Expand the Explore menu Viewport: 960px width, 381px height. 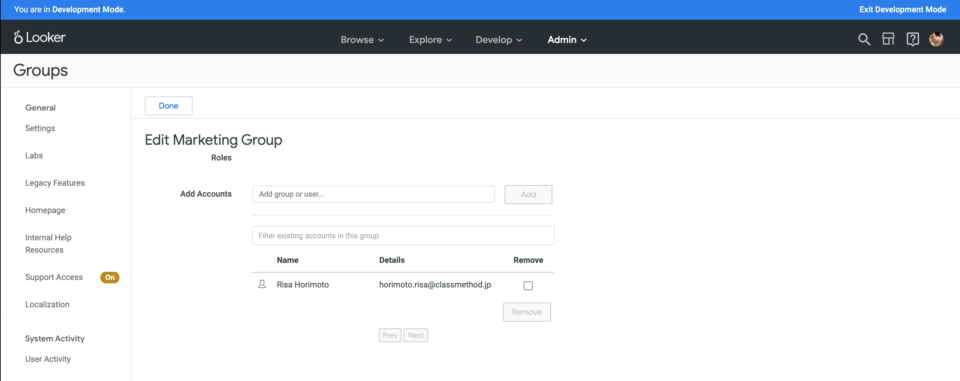pyautogui.click(x=430, y=40)
